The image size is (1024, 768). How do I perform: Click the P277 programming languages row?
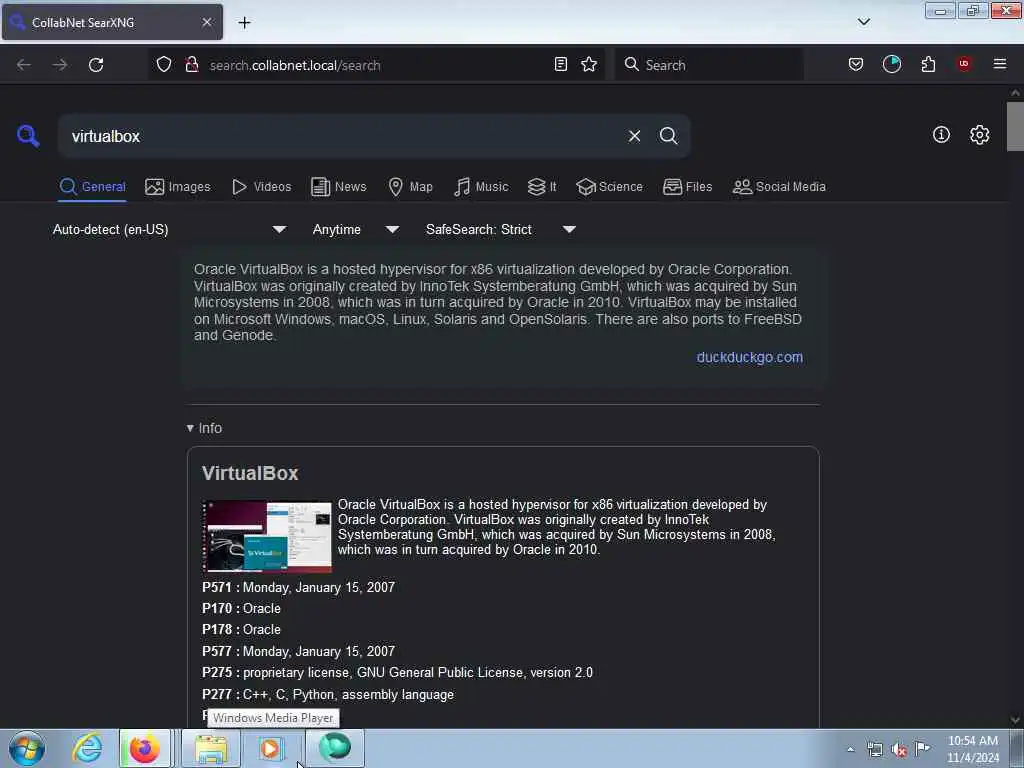pyautogui.click(x=328, y=694)
